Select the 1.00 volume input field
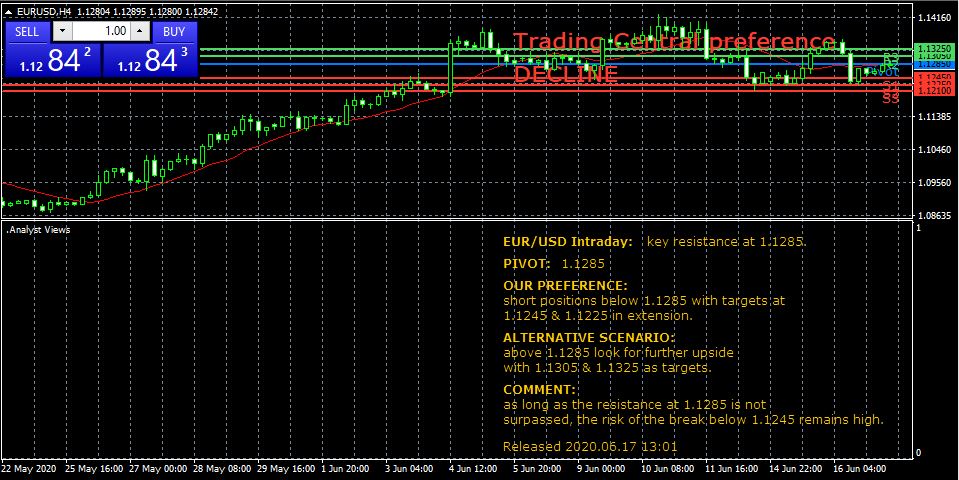The height and width of the screenshot is (480, 959). (x=105, y=31)
